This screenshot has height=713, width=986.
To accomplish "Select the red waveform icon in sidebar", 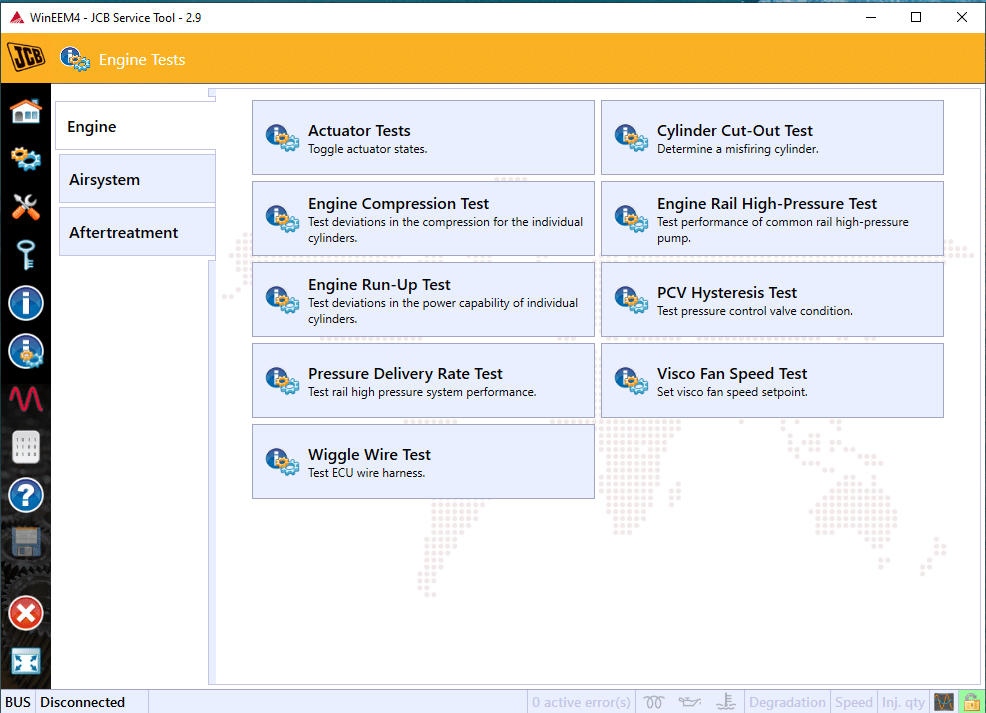I will pyautogui.click(x=26, y=398).
